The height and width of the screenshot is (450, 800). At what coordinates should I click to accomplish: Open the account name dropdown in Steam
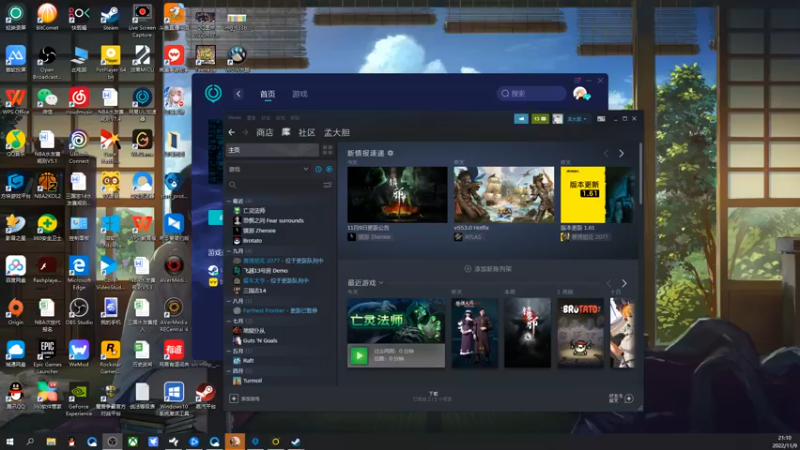[577, 119]
